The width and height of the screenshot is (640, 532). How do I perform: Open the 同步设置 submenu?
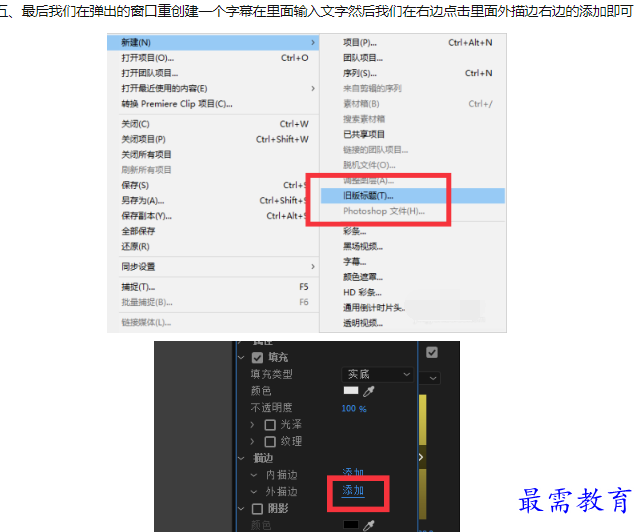tap(213, 267)
